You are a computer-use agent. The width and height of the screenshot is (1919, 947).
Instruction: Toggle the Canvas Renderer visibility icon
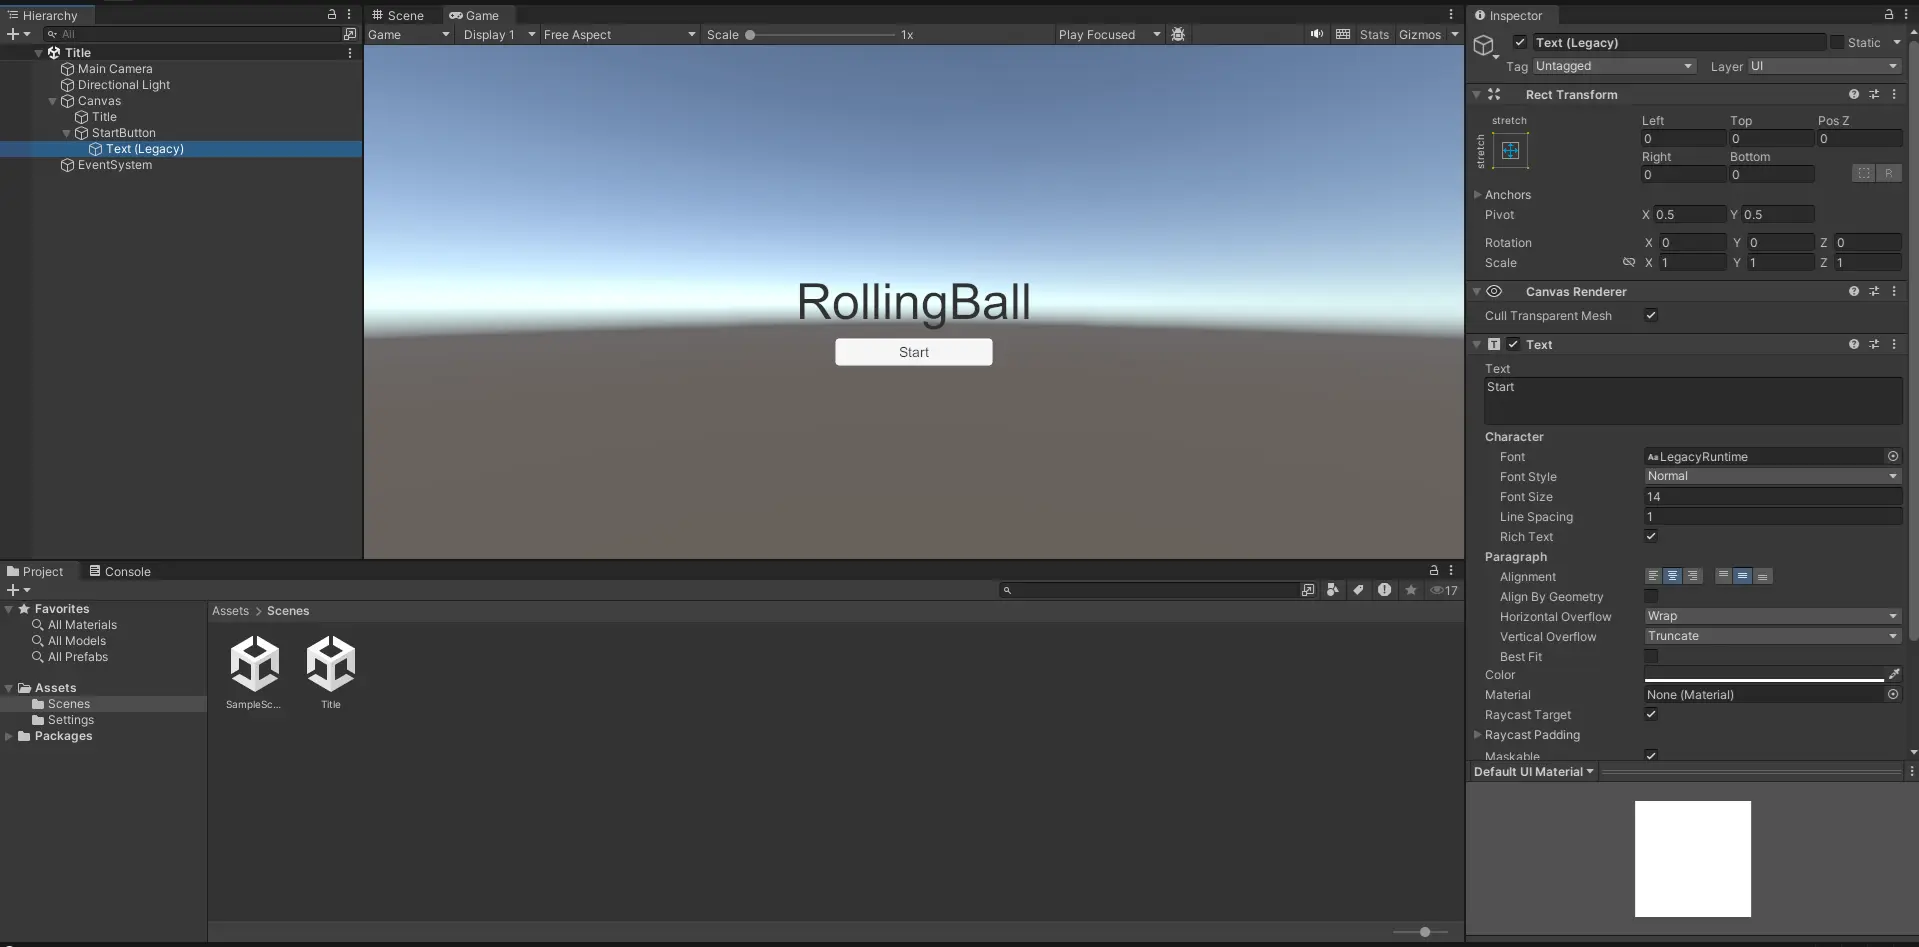pyautogui.click(x=1494, y=291)
